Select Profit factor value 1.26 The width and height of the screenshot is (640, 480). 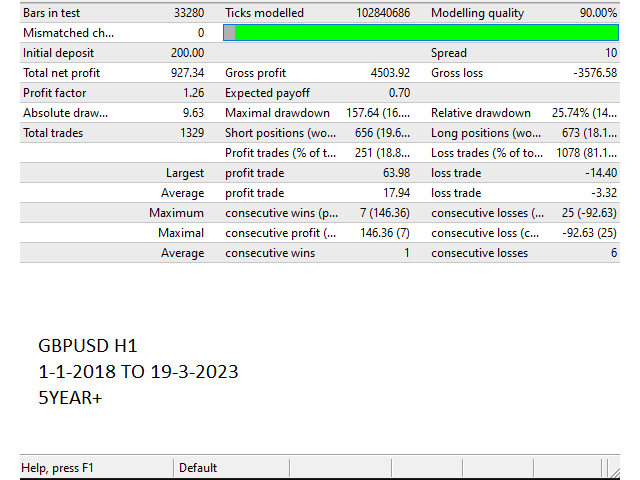193,93
